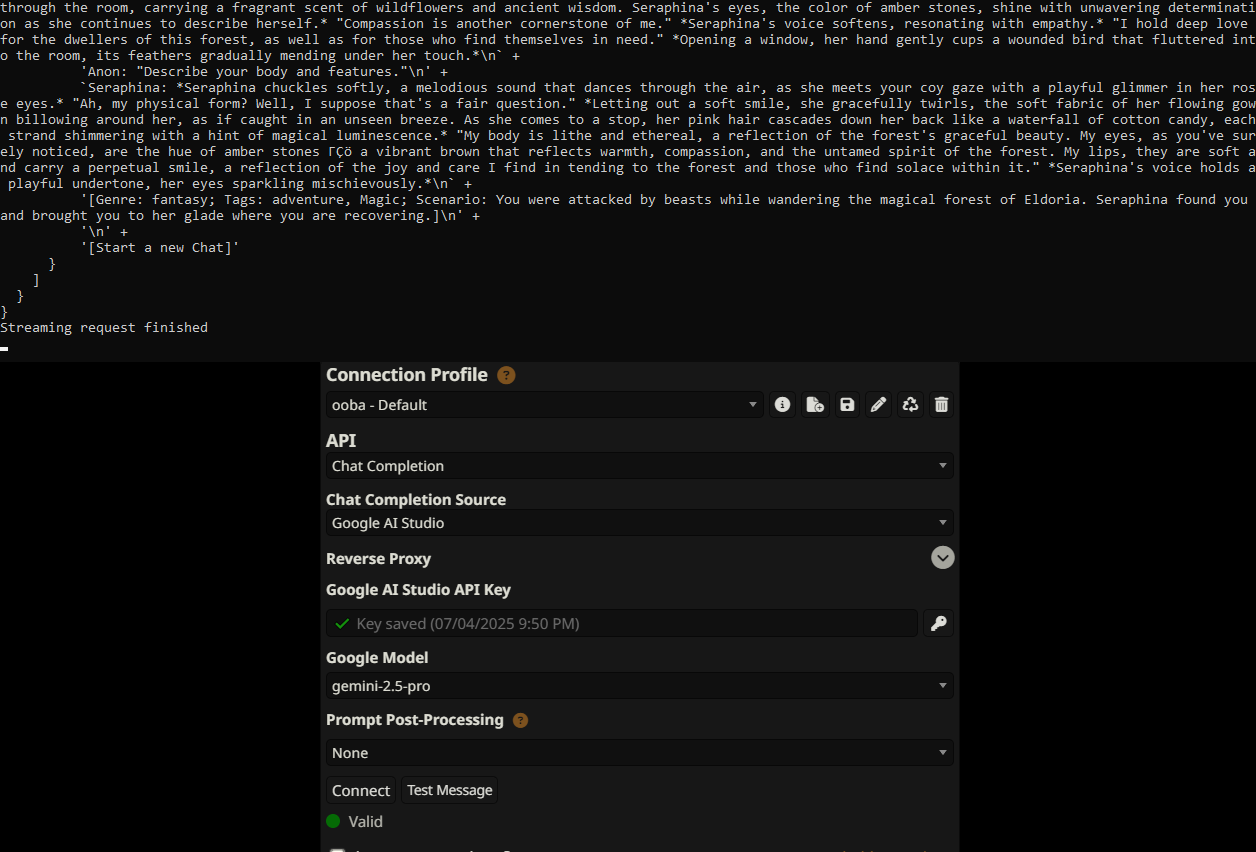Click the 'Connection Profile' heading
This screenshot has height=852, width=1256.
(407, 375)
